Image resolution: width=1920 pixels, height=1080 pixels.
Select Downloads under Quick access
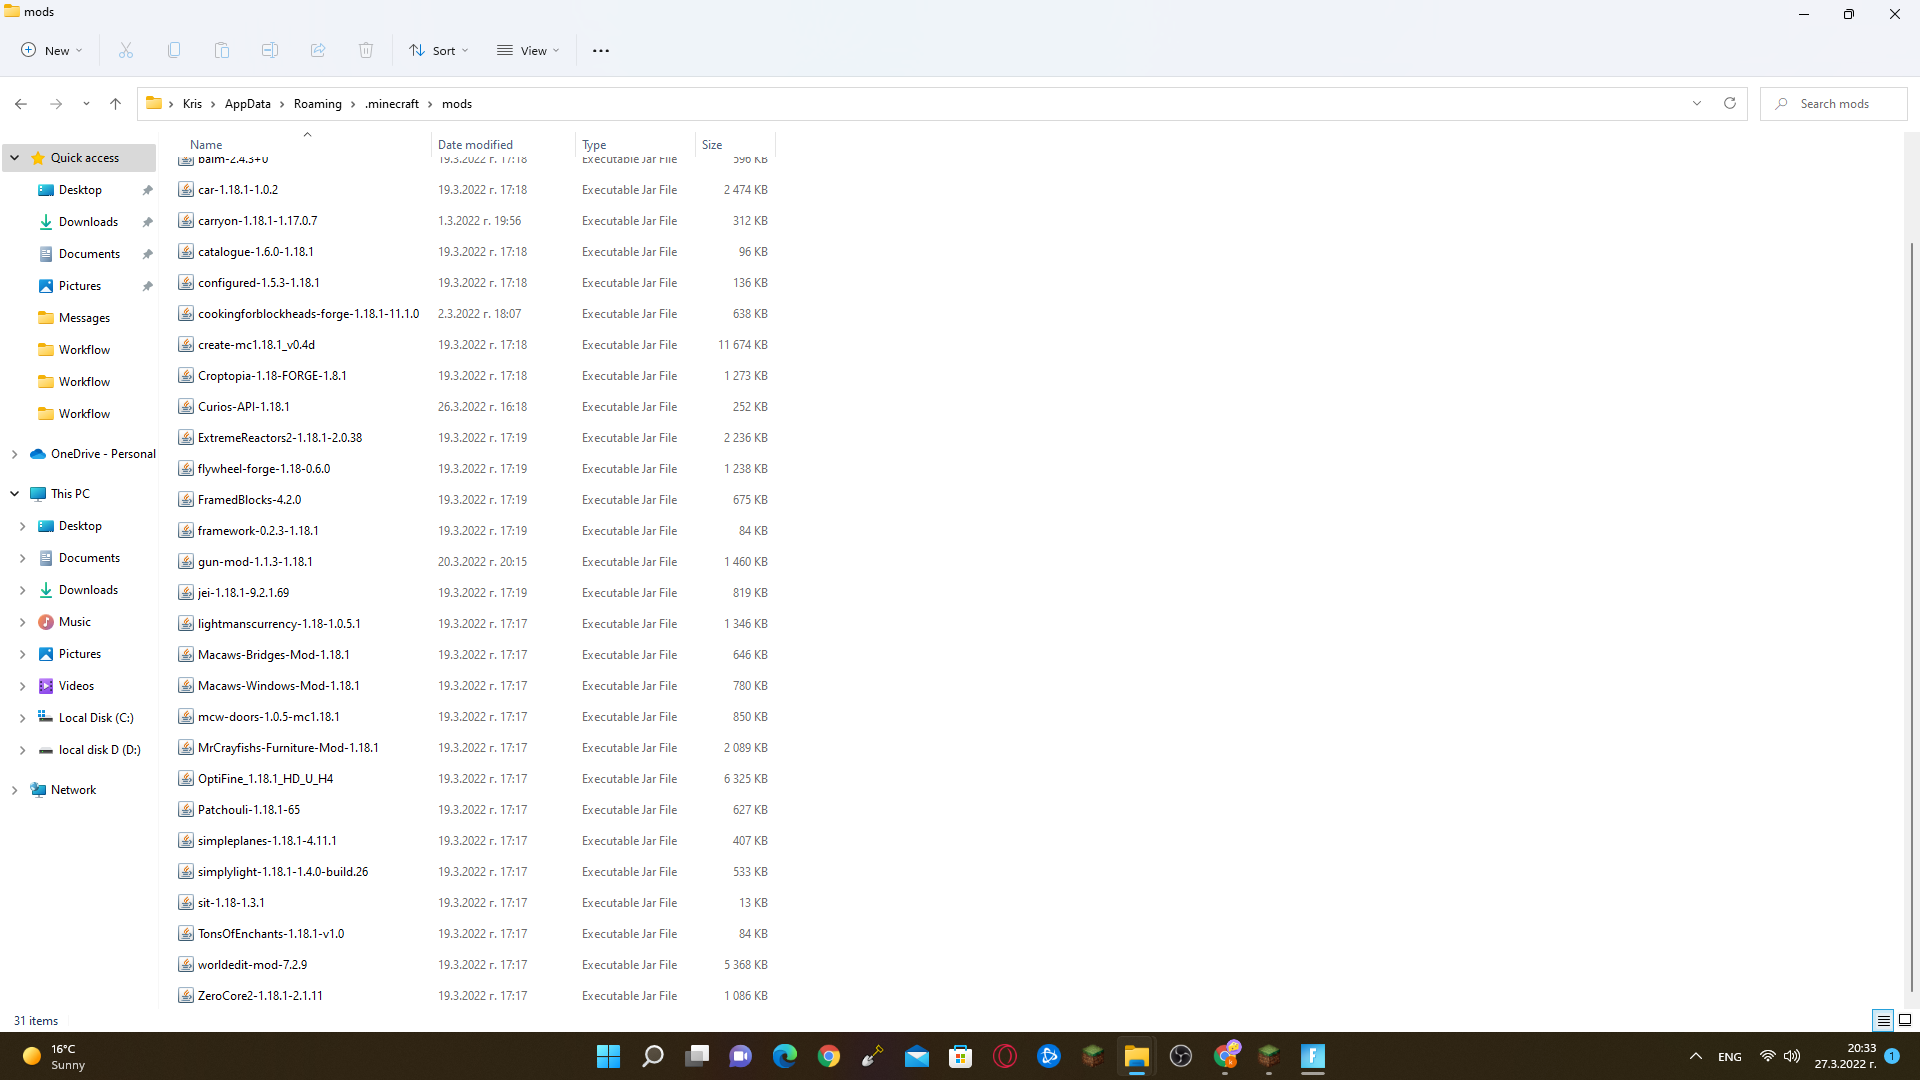(x=88, y=222)
